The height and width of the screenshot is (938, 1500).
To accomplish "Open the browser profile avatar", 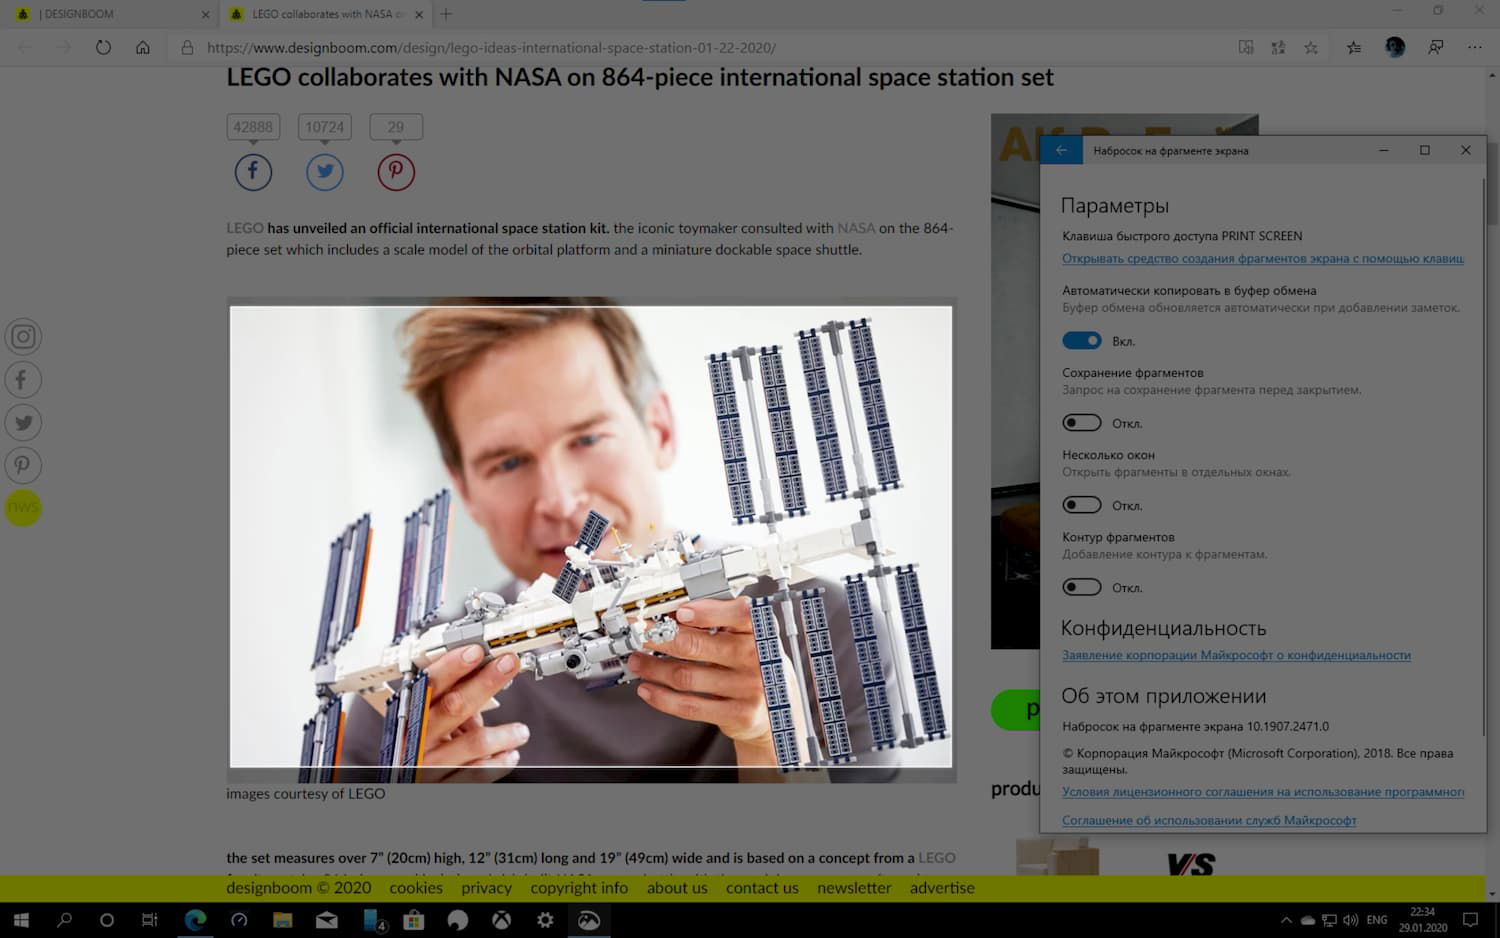I will pyautogui.click(x=1395, y=47).
